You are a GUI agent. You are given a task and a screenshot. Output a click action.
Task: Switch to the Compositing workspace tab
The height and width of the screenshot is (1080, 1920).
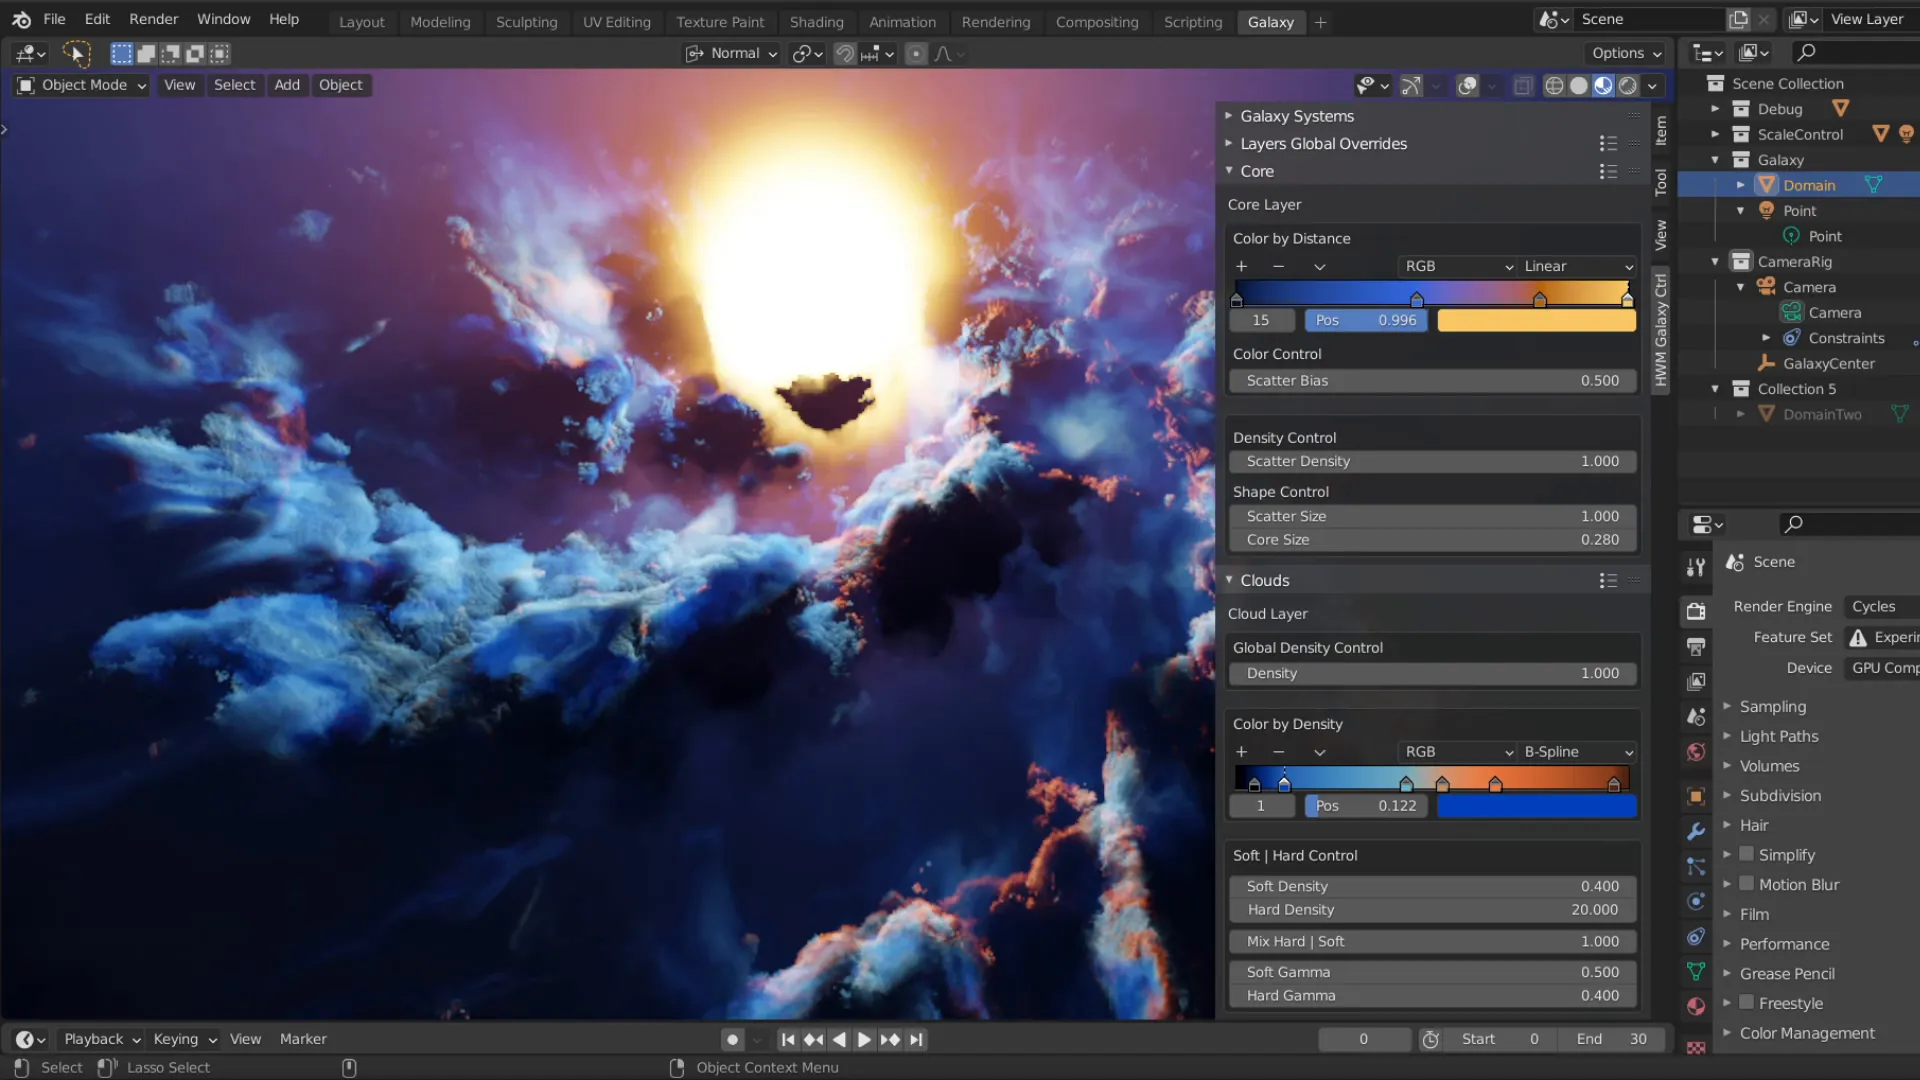(x=1097, y=22)
